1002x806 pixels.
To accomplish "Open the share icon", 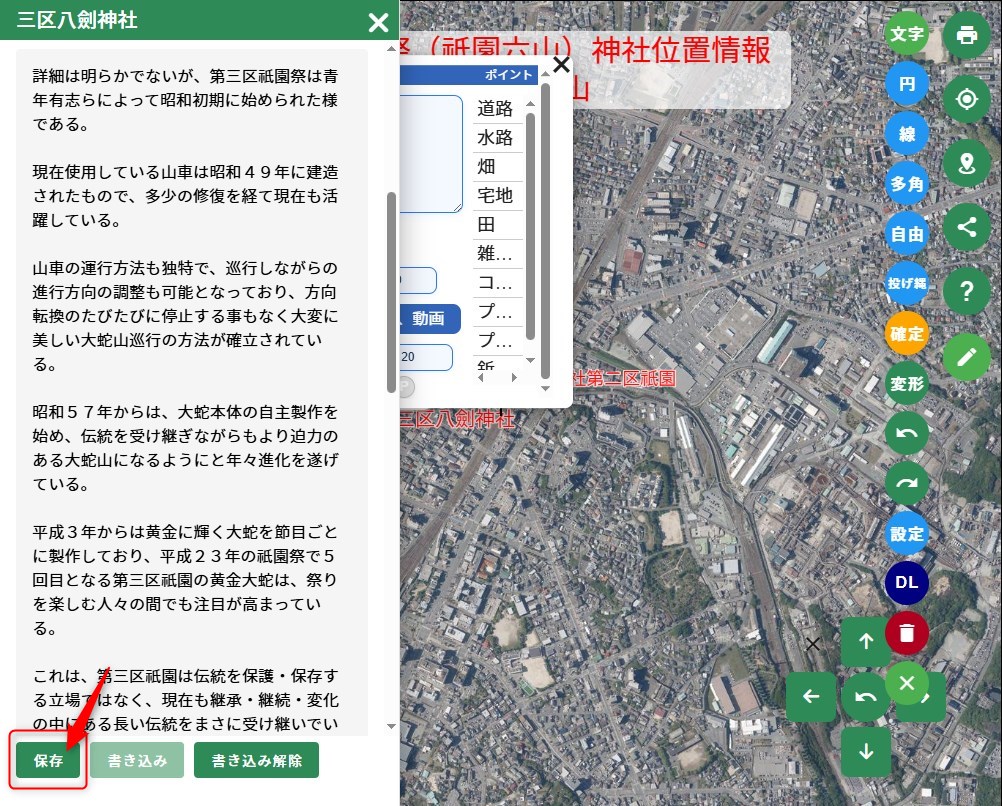I will coord(966,227).
